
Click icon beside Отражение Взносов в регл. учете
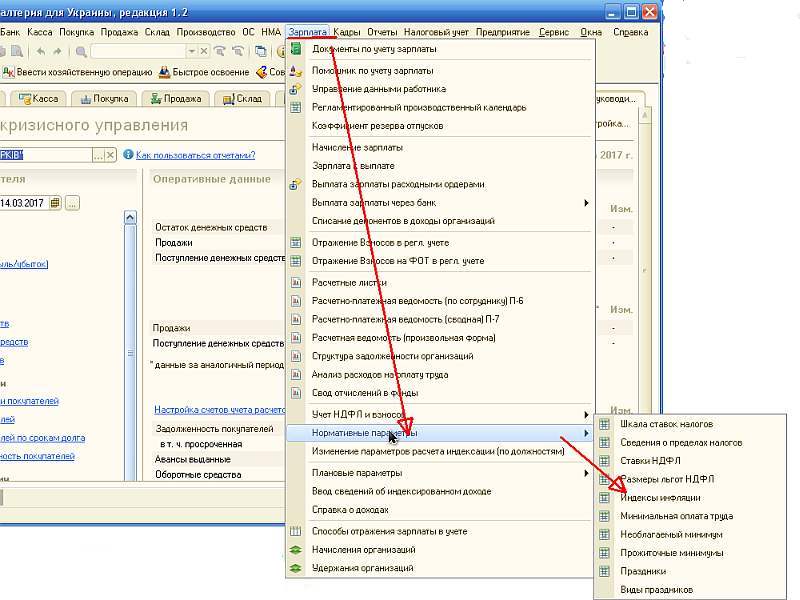pos(295,242)
